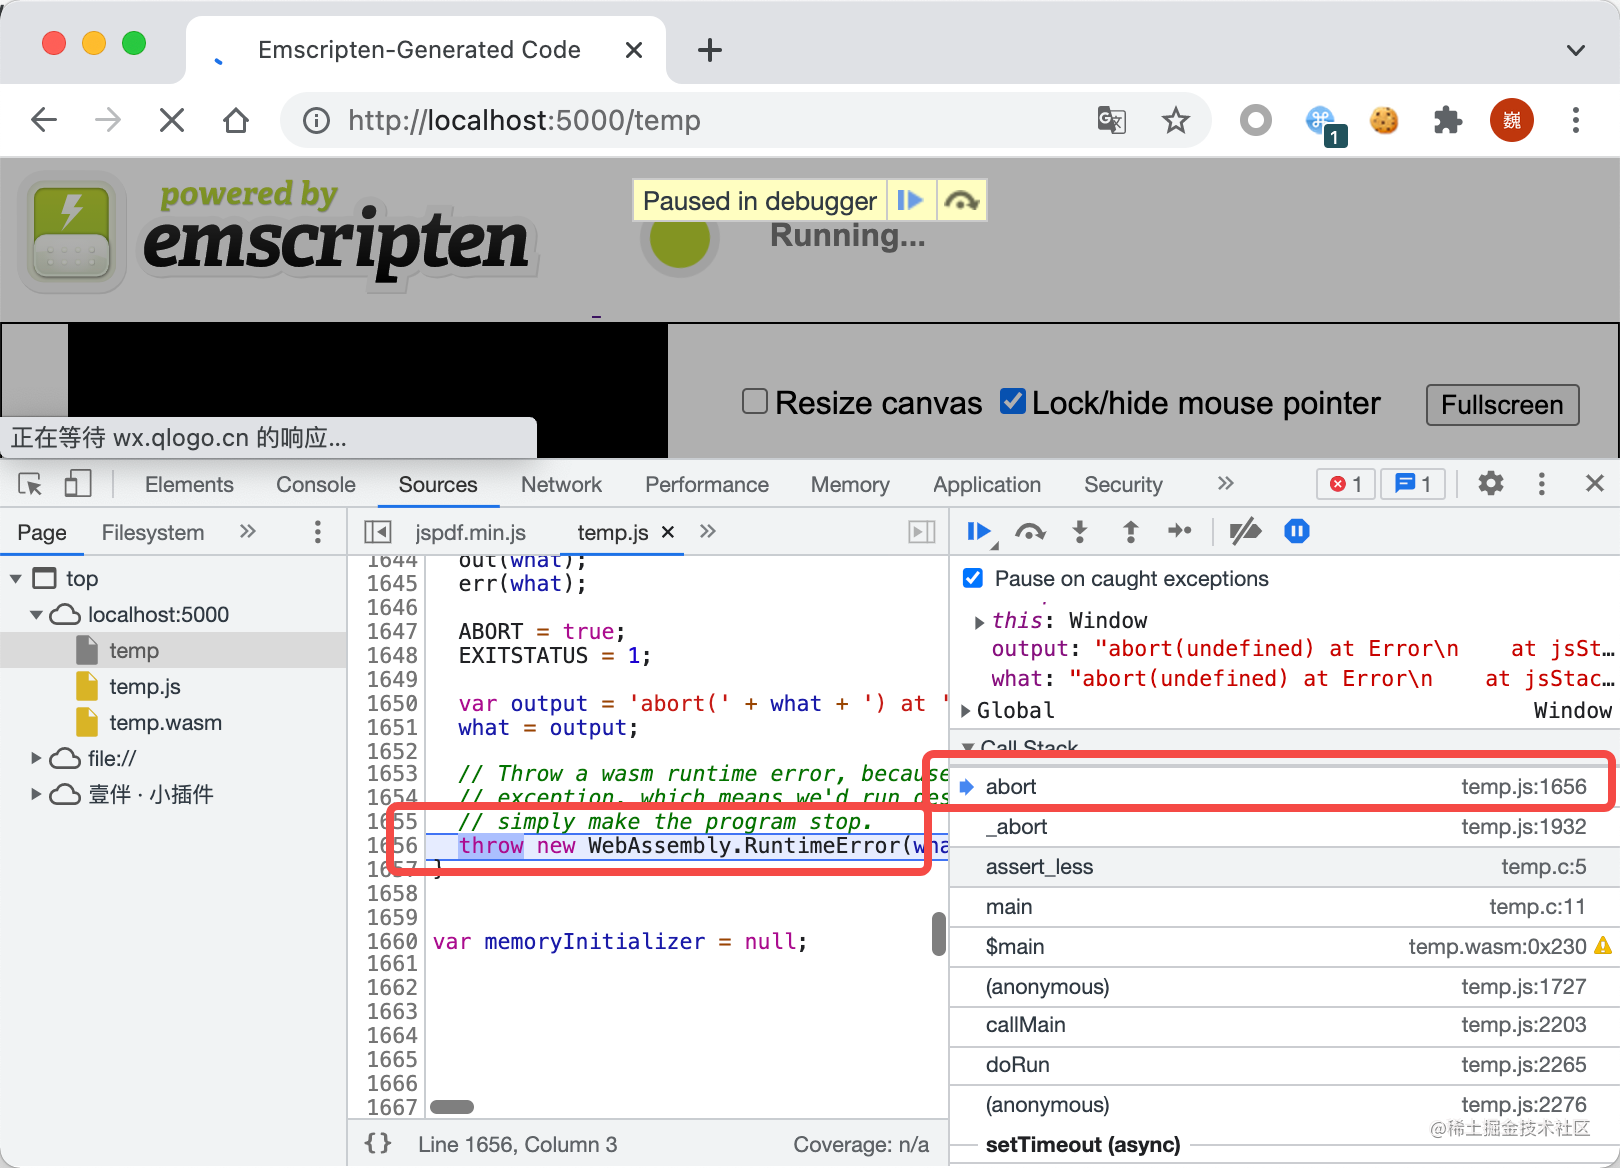Open the Network tab
The height and width of the screenshot is (1168, 1620).
coord(561,484)
